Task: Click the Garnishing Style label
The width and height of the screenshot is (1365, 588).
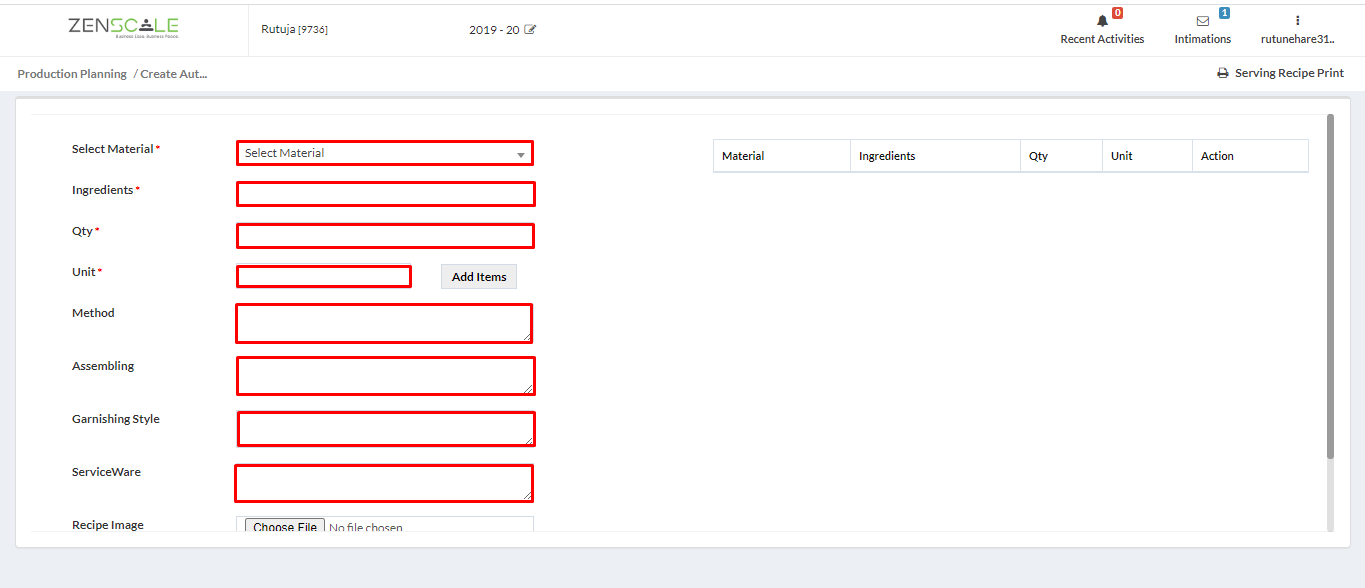Action: pos(116,419)
